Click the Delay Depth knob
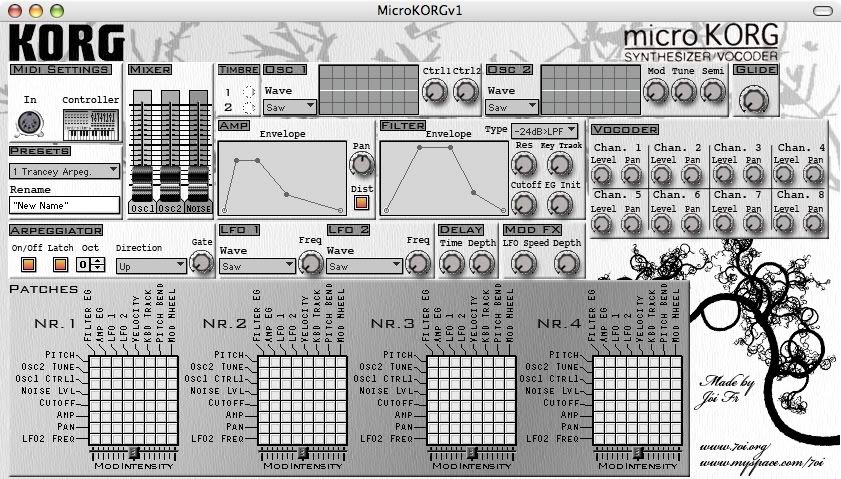 point(482,263)
